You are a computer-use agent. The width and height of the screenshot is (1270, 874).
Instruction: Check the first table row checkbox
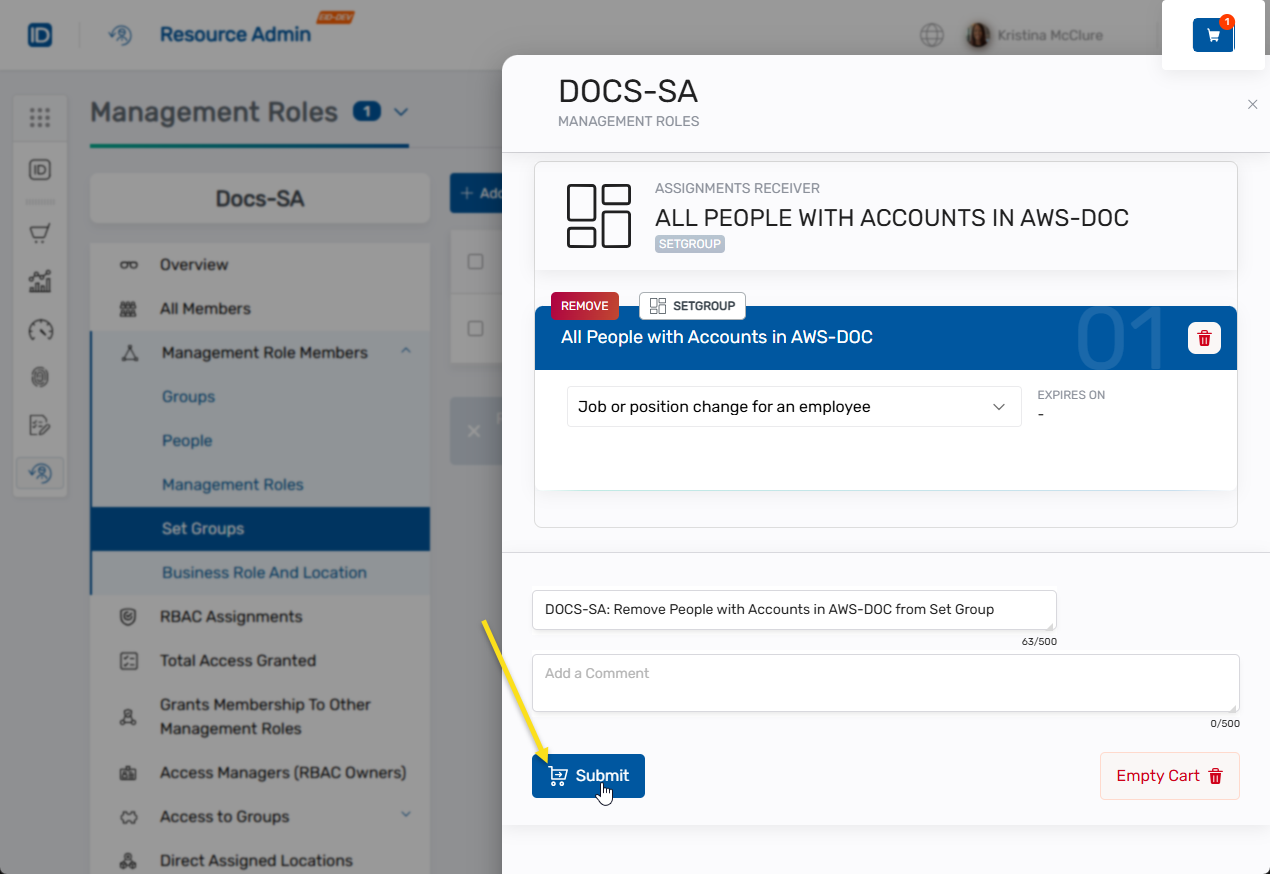pyautogui.click(x=476, y=261)
